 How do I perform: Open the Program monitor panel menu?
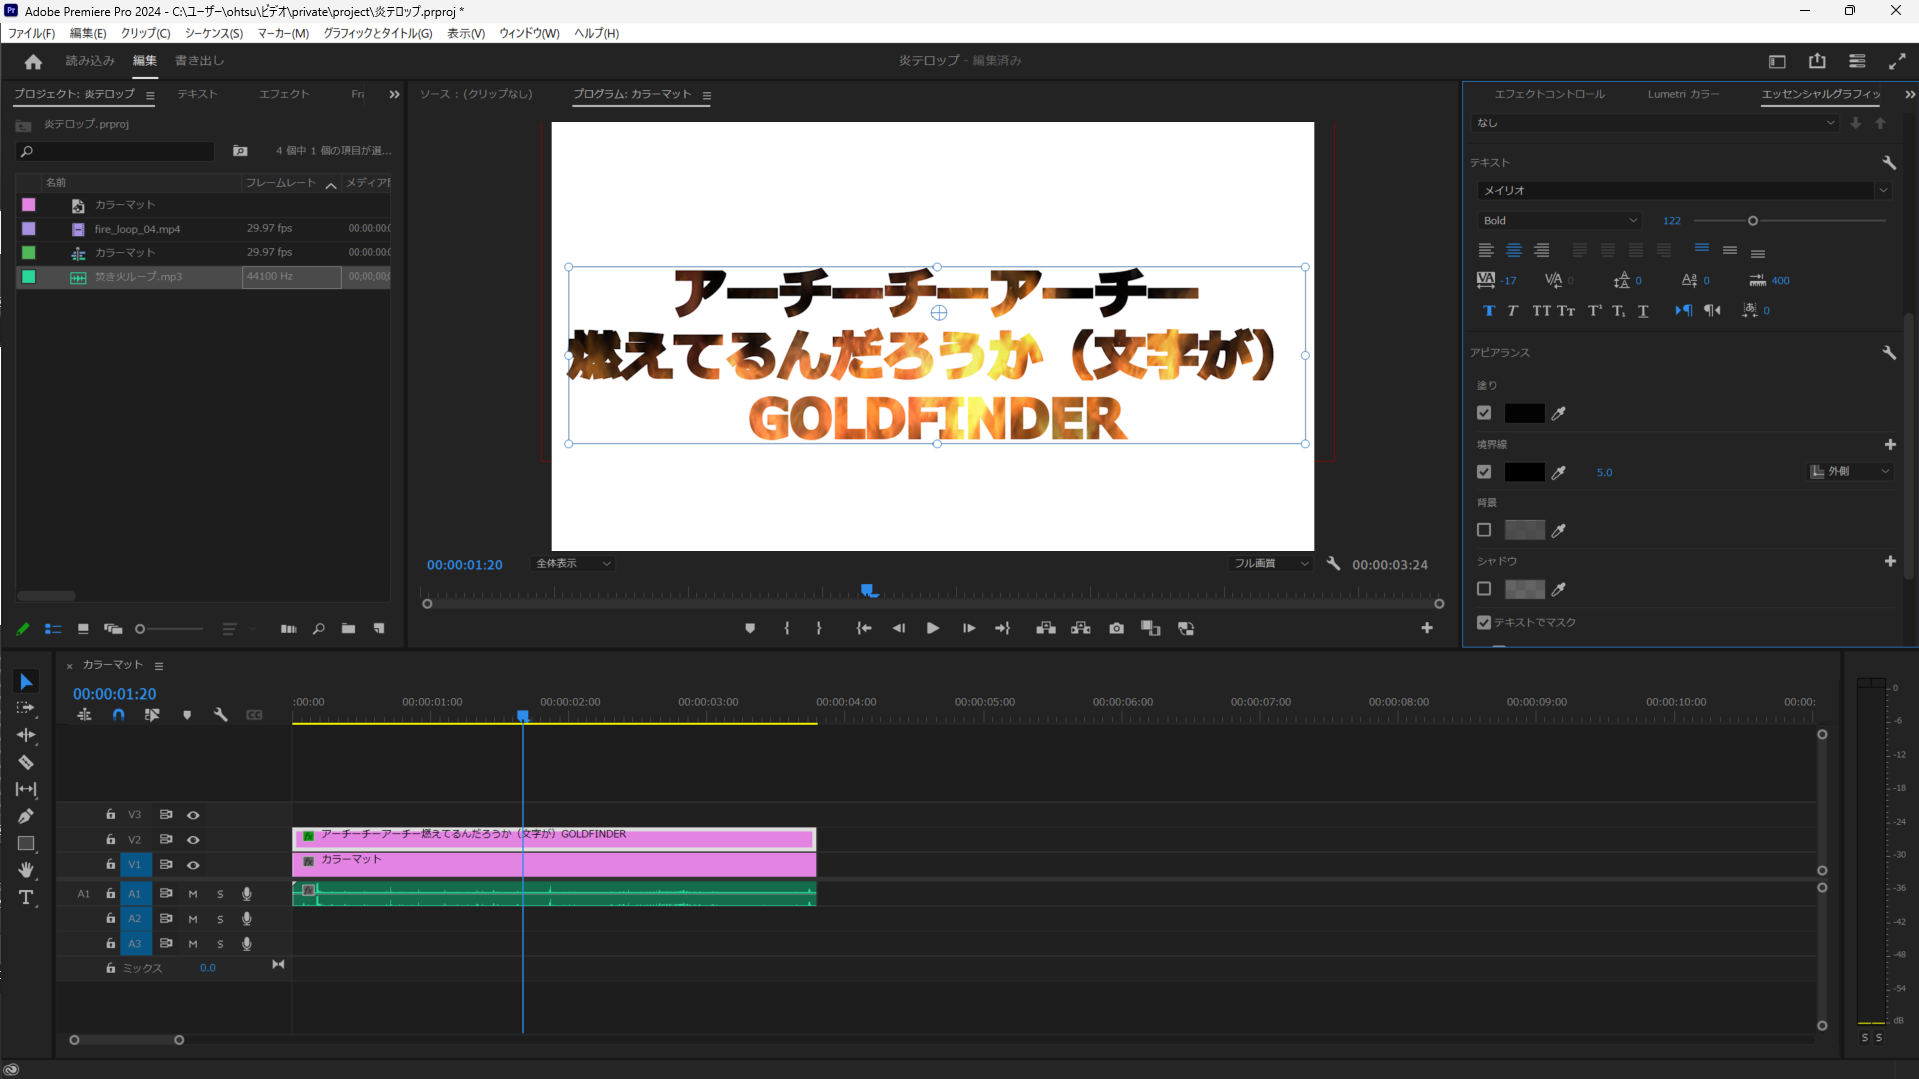[707, 96]
